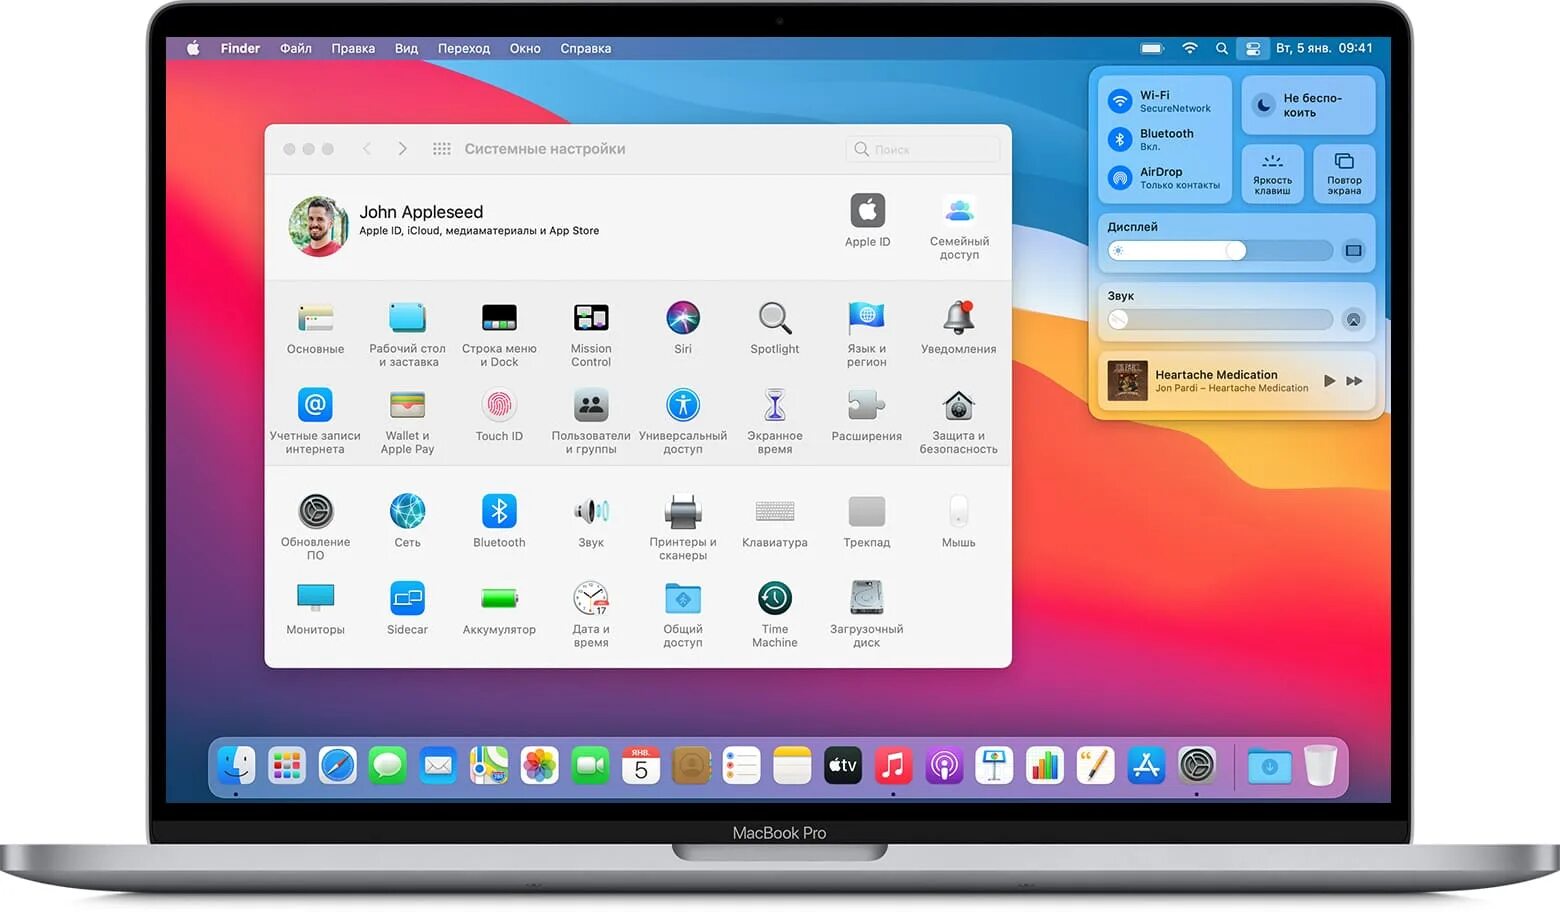Screen dimensions: 1560x912
Task: Open the Мониторы preferences pane
Action: (315, 598)
